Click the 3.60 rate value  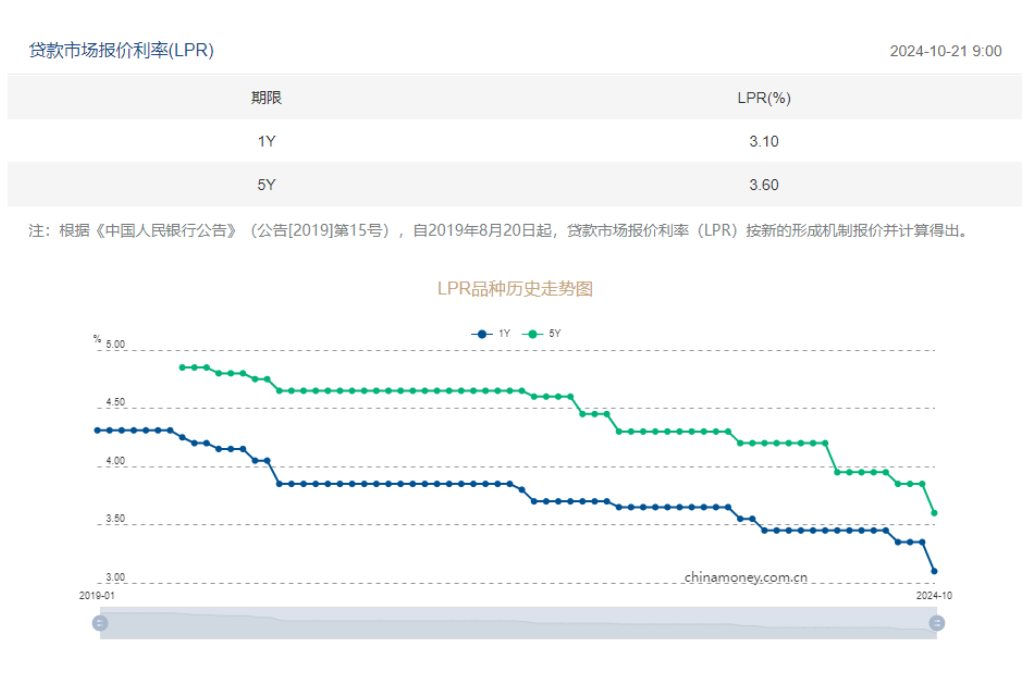[x=764, y=185]
